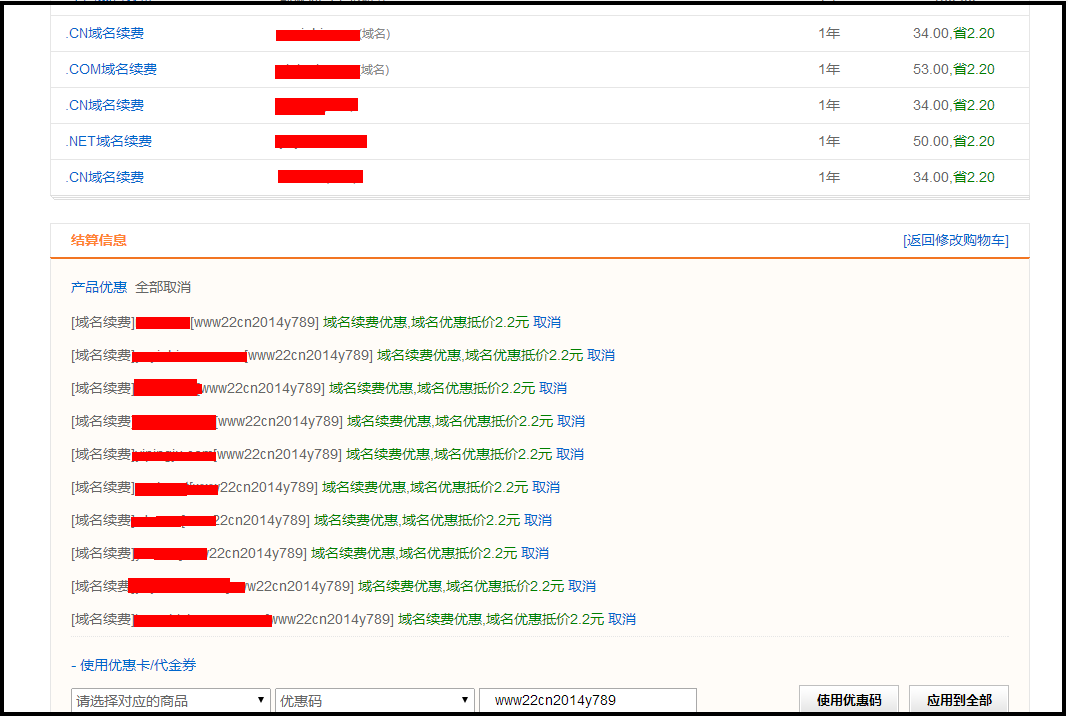The width and height of the screenshot is (1068, 716).
Task: Click 取消 on the last discount row
Action: pos(622,619)
